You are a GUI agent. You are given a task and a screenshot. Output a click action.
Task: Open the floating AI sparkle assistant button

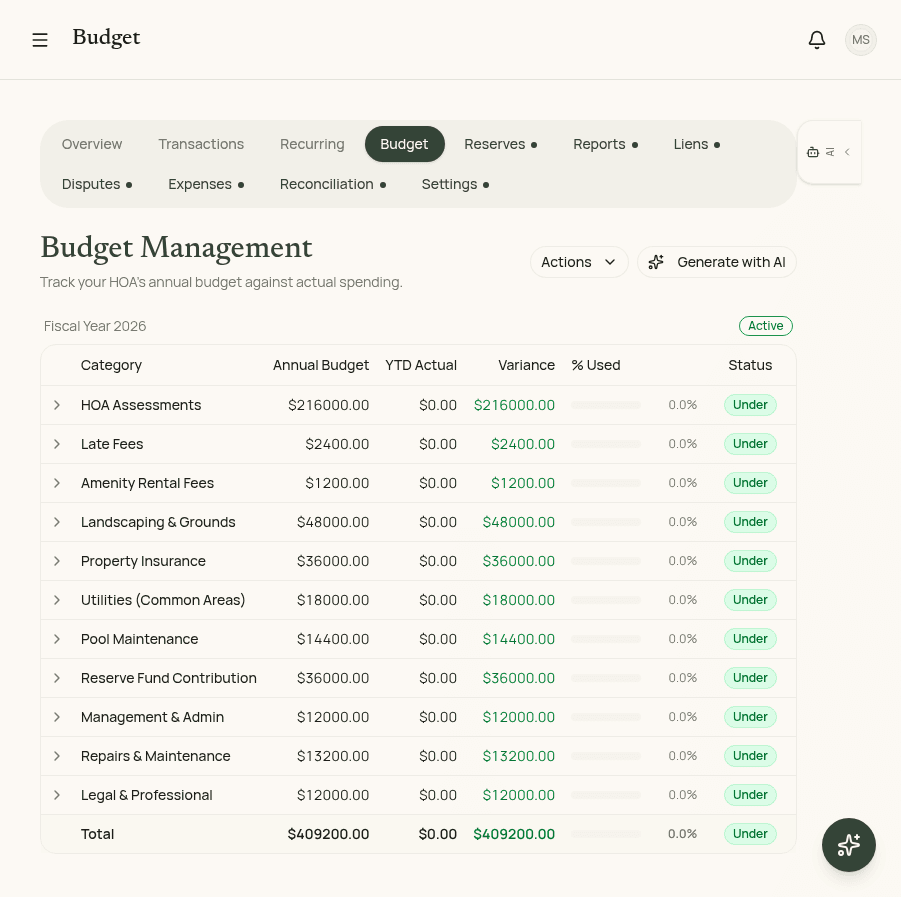coord(849,845)
